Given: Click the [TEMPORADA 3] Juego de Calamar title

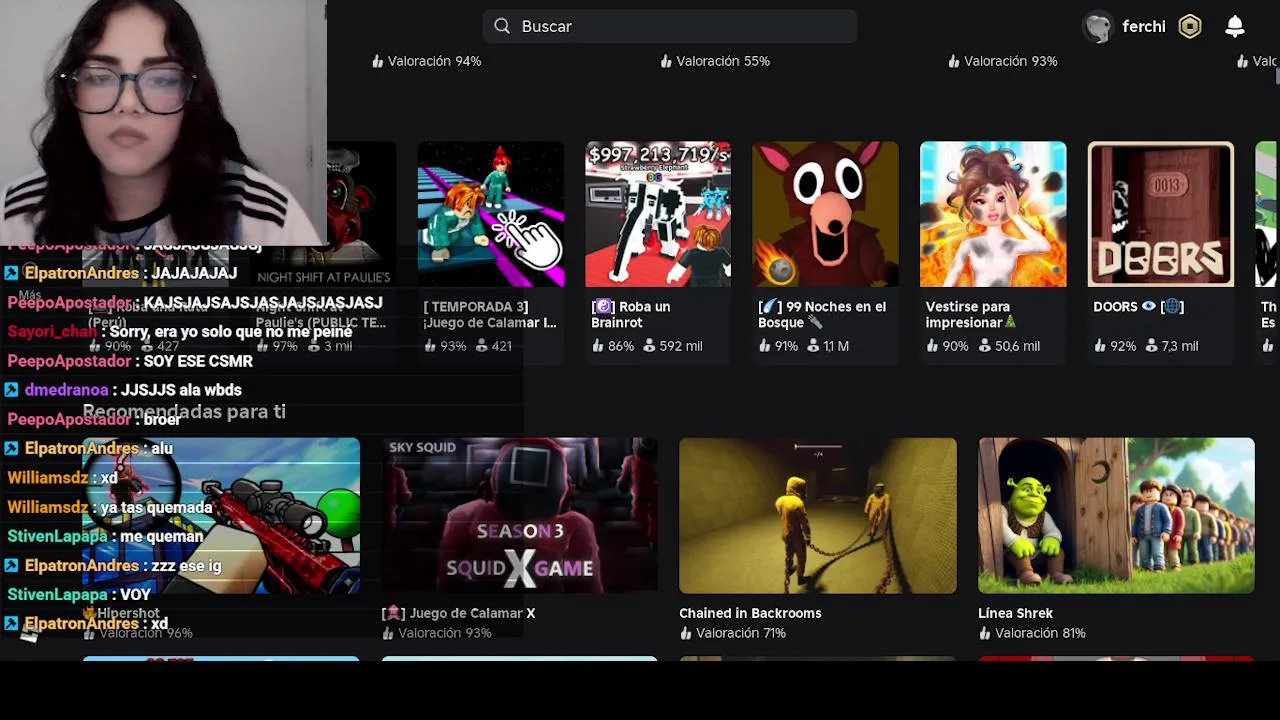Looking at the screenshot, I should [x=489, y=315].
